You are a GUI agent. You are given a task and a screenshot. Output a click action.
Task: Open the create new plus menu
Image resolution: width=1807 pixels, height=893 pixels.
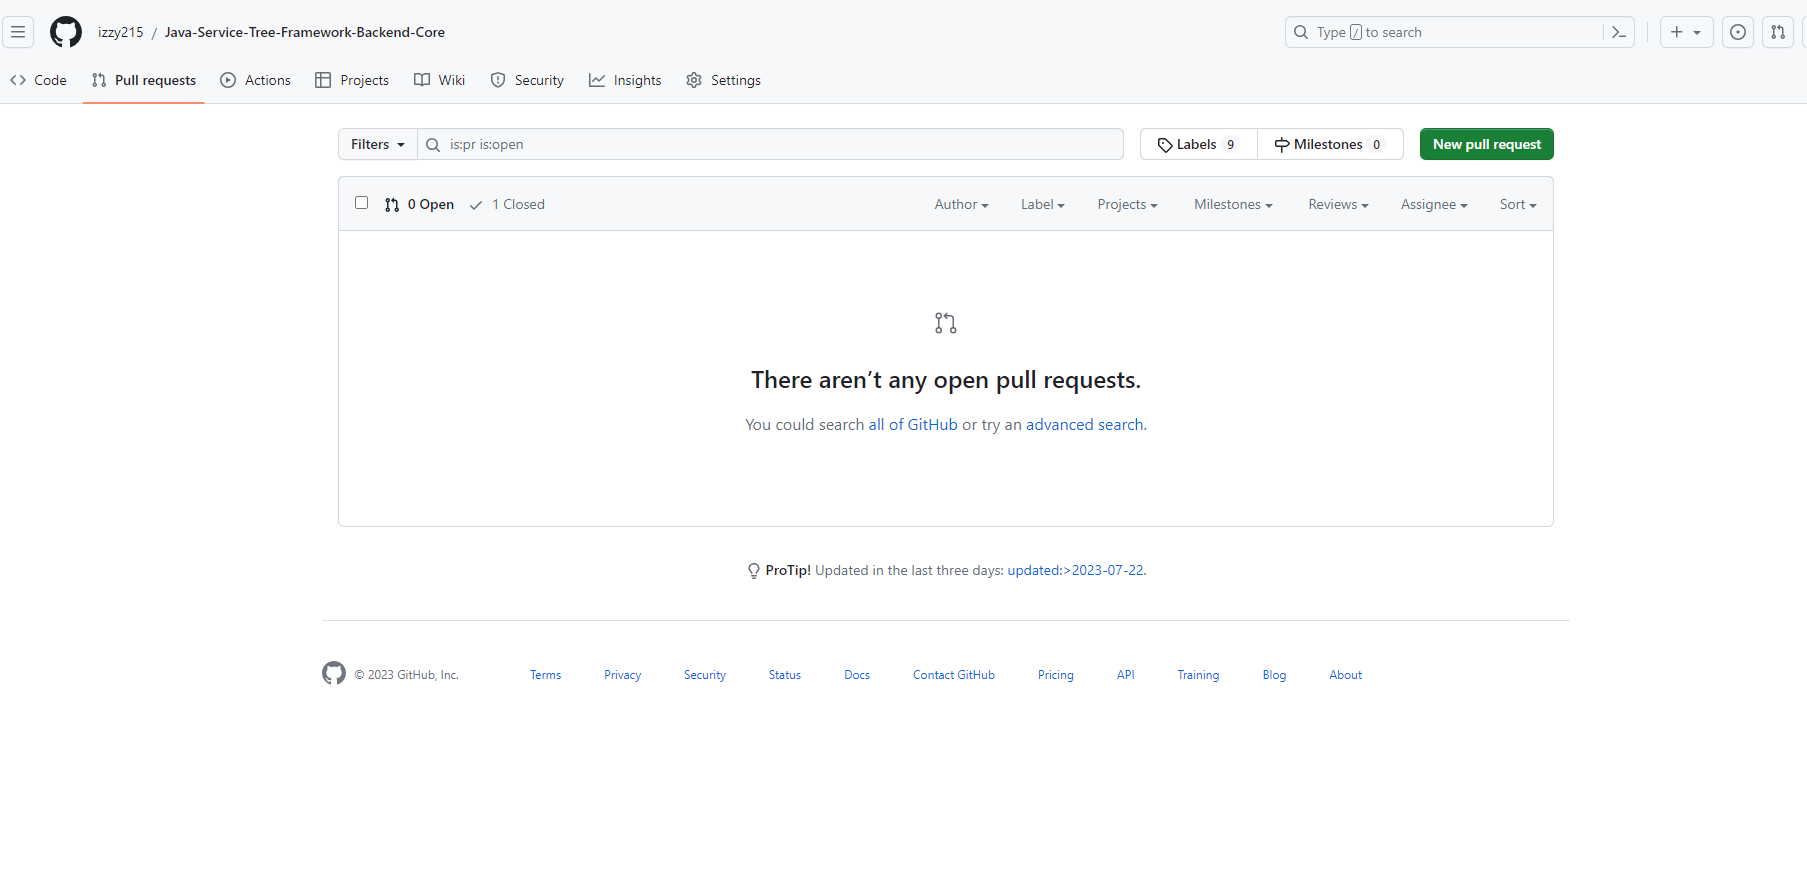tap(1686, 32)
